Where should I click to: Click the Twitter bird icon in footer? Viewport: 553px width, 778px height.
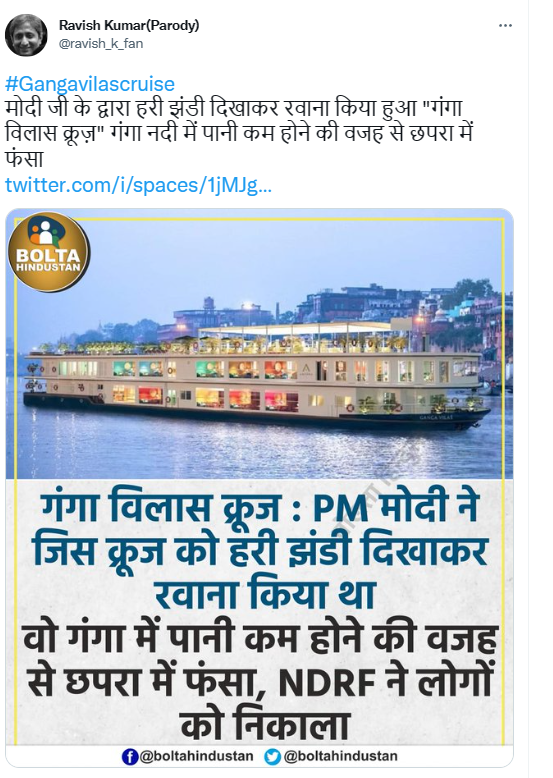point(272,757)
